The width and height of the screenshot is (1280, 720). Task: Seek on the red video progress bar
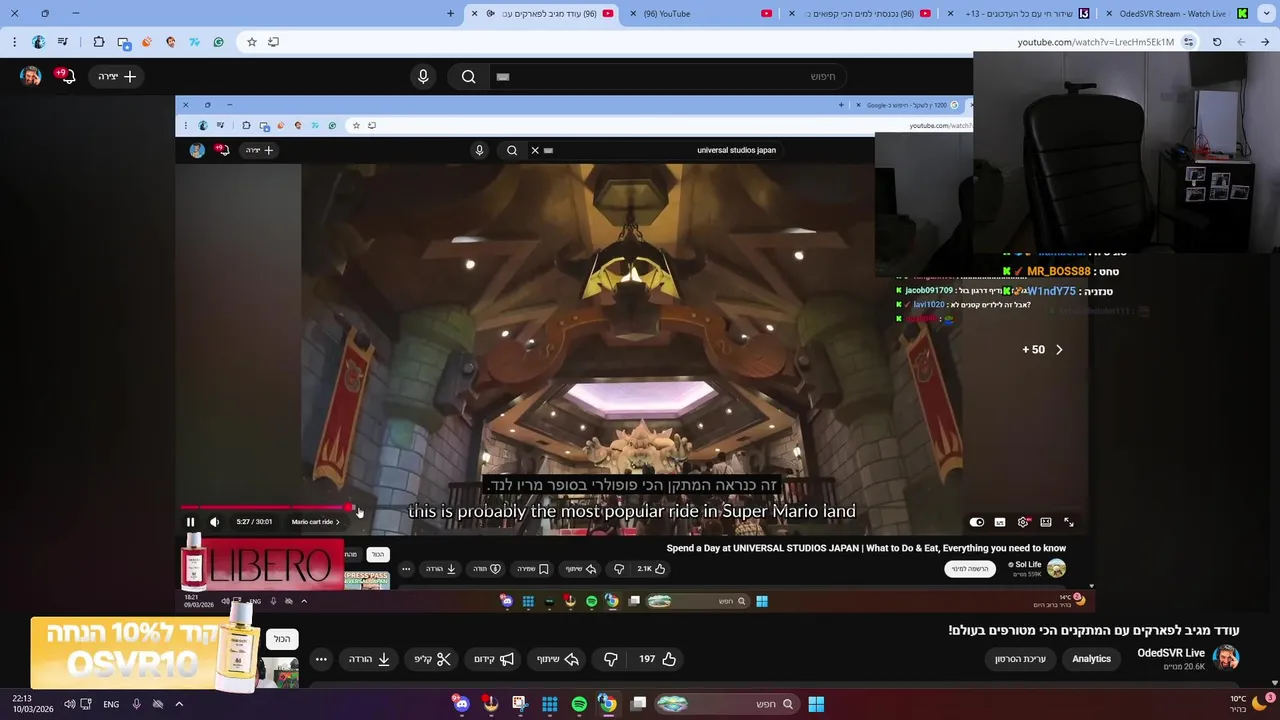265,508
